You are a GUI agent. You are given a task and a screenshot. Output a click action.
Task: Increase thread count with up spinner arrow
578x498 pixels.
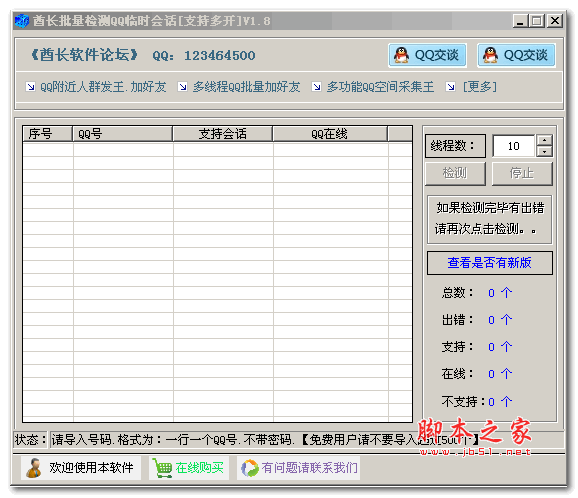coord(544,140)
